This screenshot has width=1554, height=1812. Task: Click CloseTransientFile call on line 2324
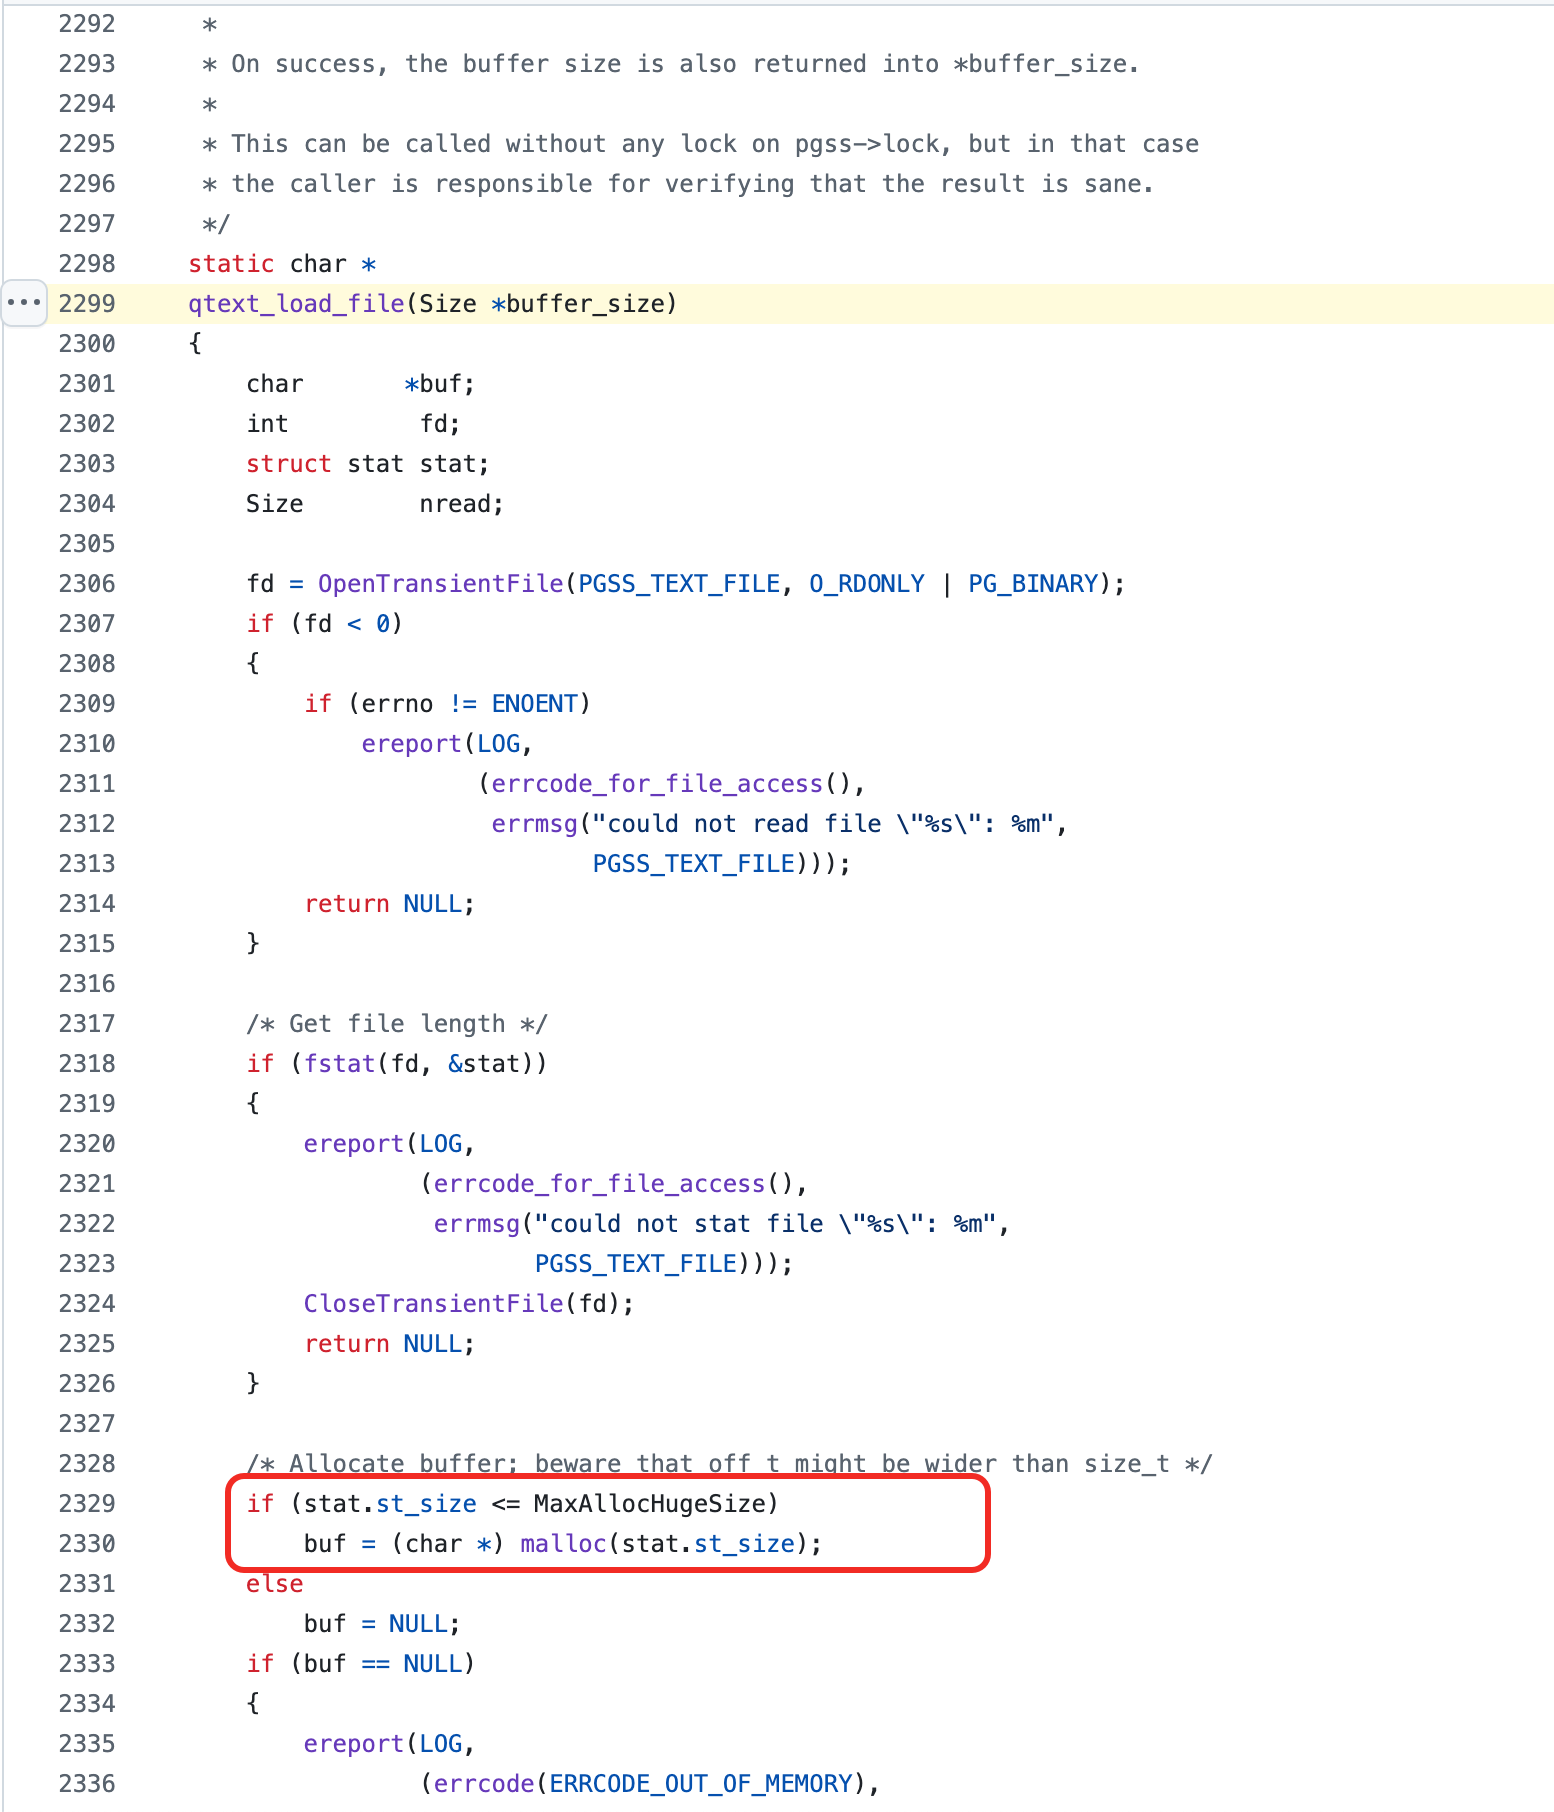click(433, 1303)
